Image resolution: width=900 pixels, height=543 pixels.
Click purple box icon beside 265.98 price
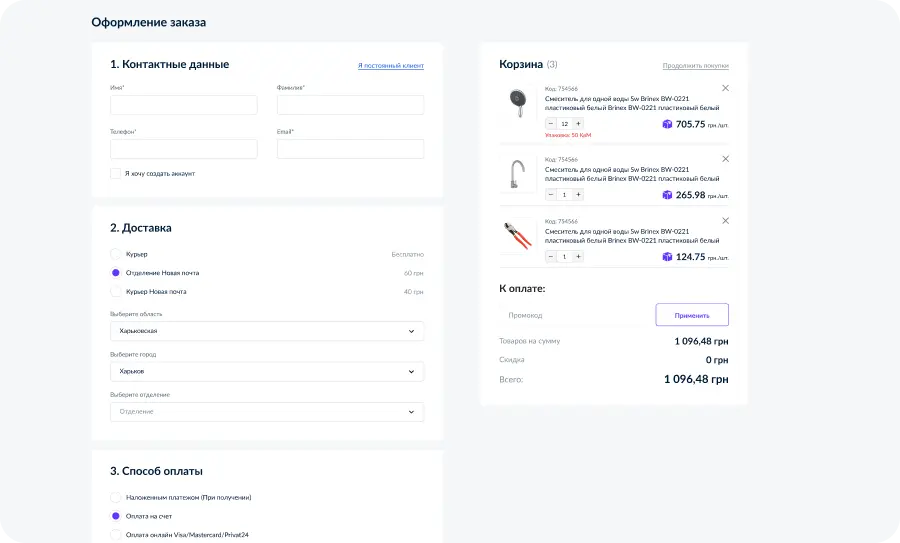pyautogui.click(x=667, y=195)
